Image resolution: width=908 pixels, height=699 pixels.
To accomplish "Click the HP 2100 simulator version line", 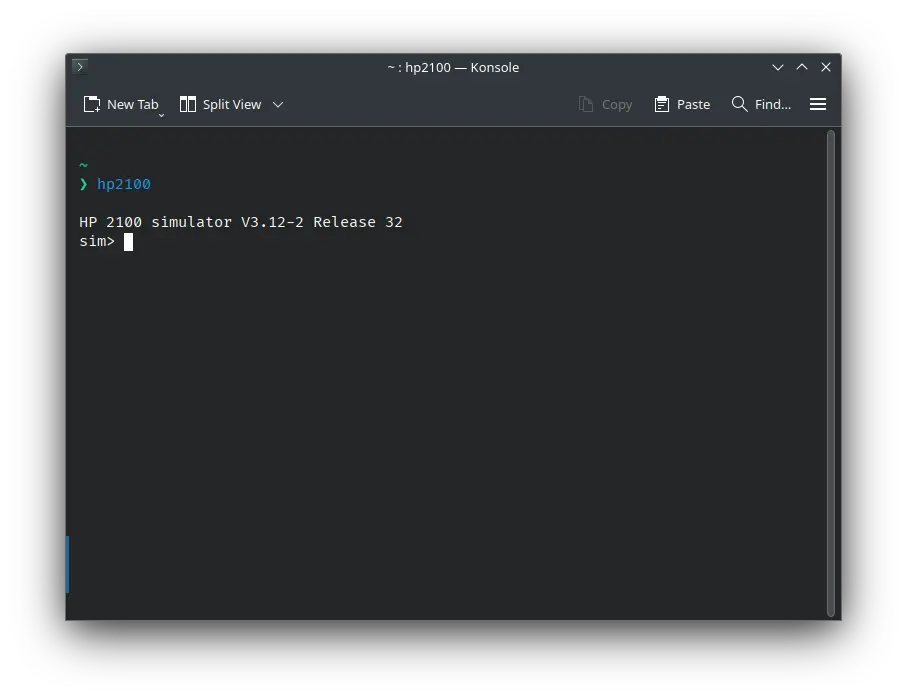I will click(x=241, y=222).
